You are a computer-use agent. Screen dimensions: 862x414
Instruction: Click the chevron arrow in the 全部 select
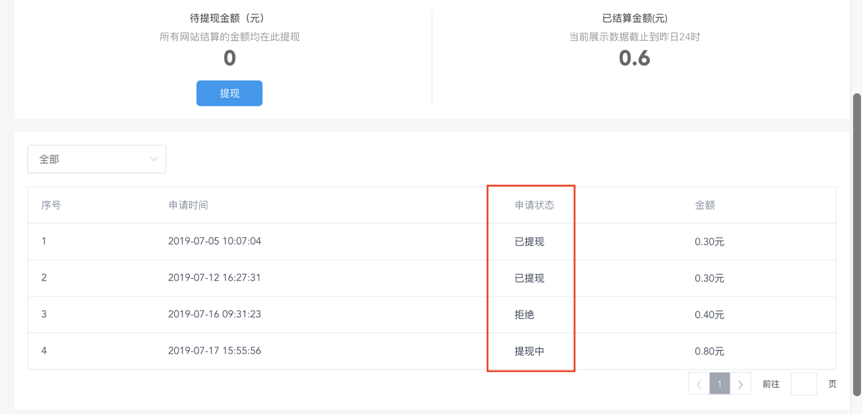click(153, 159)
